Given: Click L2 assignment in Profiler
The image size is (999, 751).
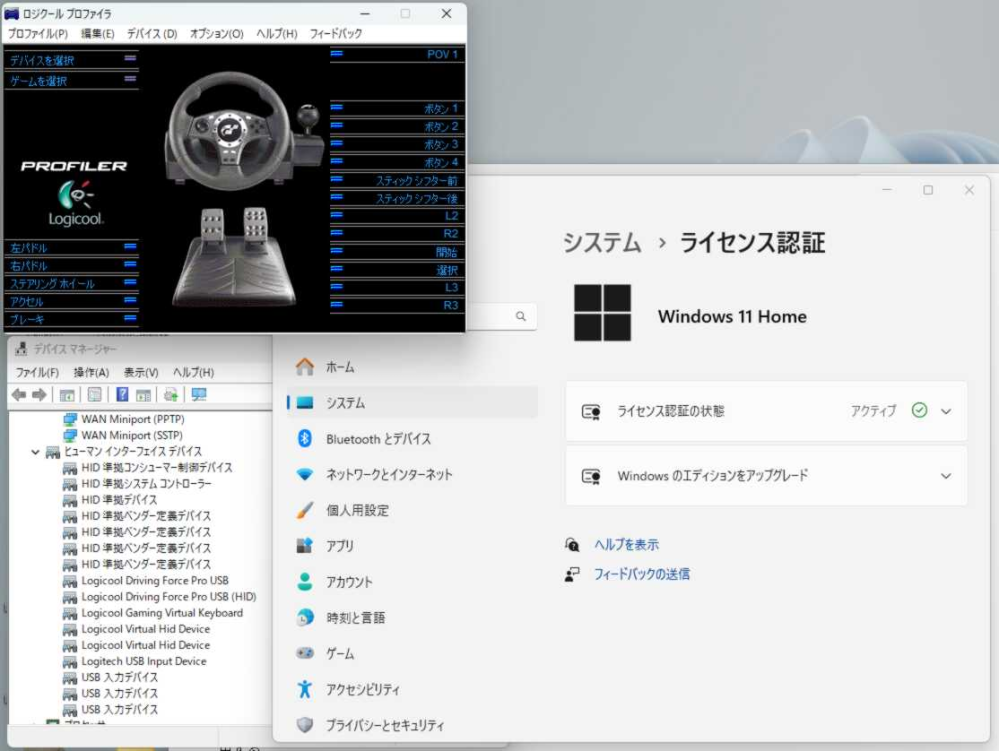Looking at the screenshot, I should click(x=396, y=216).
